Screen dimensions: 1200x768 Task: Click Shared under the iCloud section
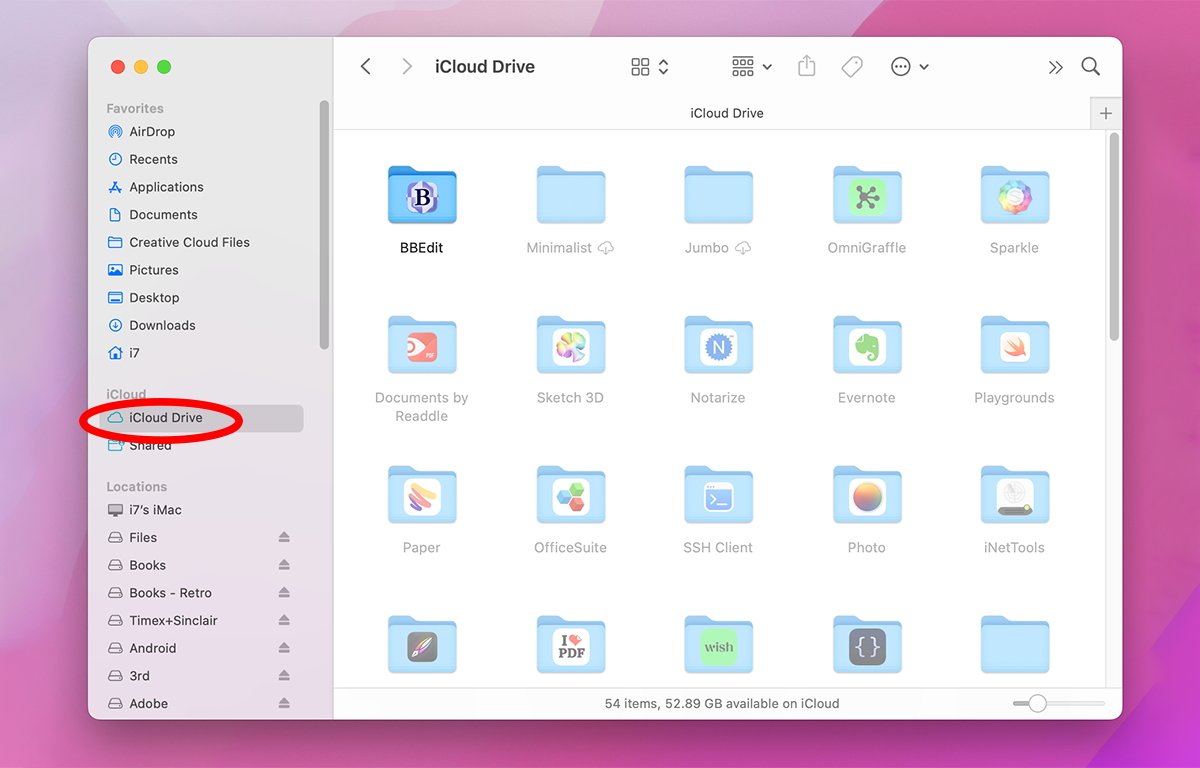click(x=150, y=445)
